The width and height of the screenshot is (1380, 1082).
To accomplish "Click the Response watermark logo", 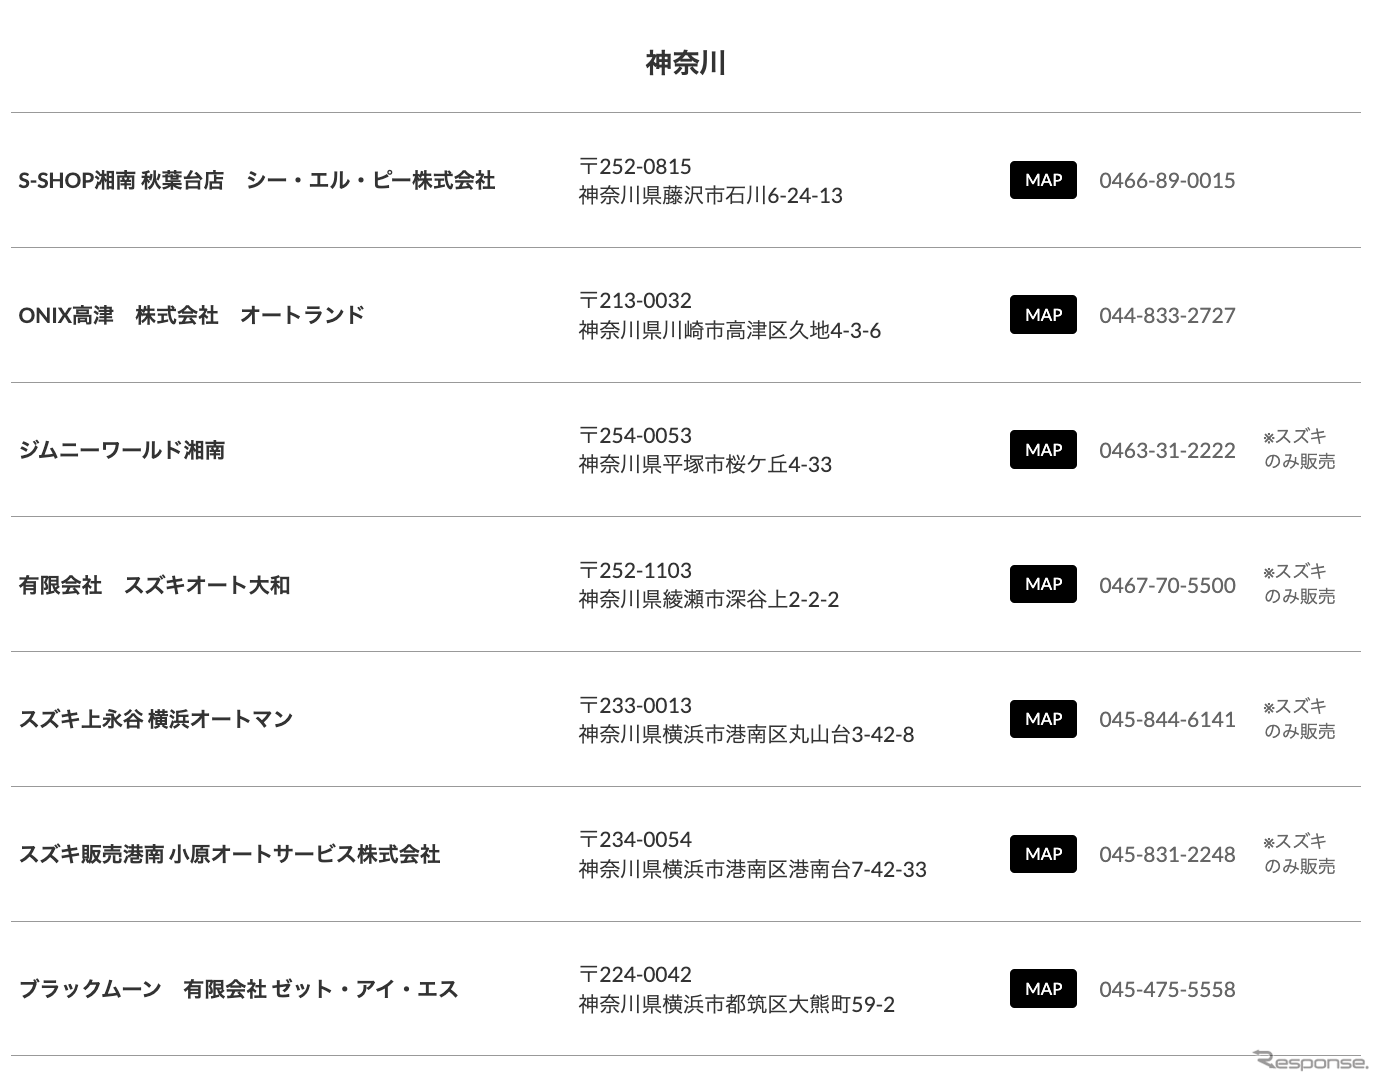I will (1310, 1061).
